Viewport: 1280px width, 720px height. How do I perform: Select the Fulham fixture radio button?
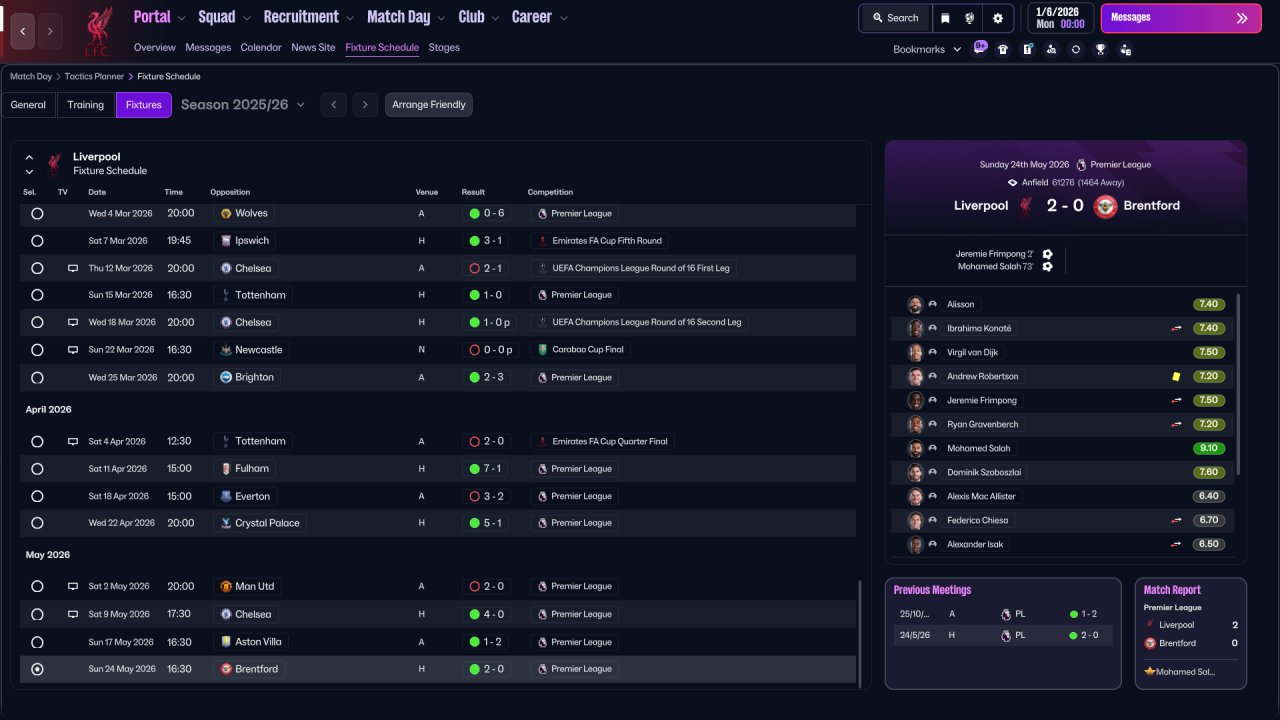click(x=37, y=468)
